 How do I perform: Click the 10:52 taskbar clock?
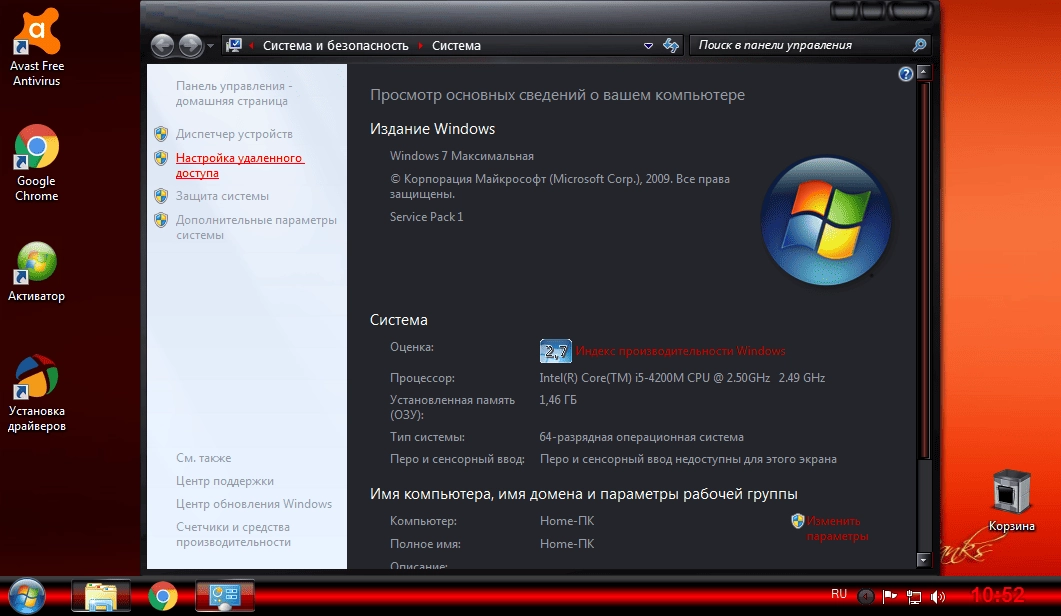pyautogui.click(x=997, y=595)
